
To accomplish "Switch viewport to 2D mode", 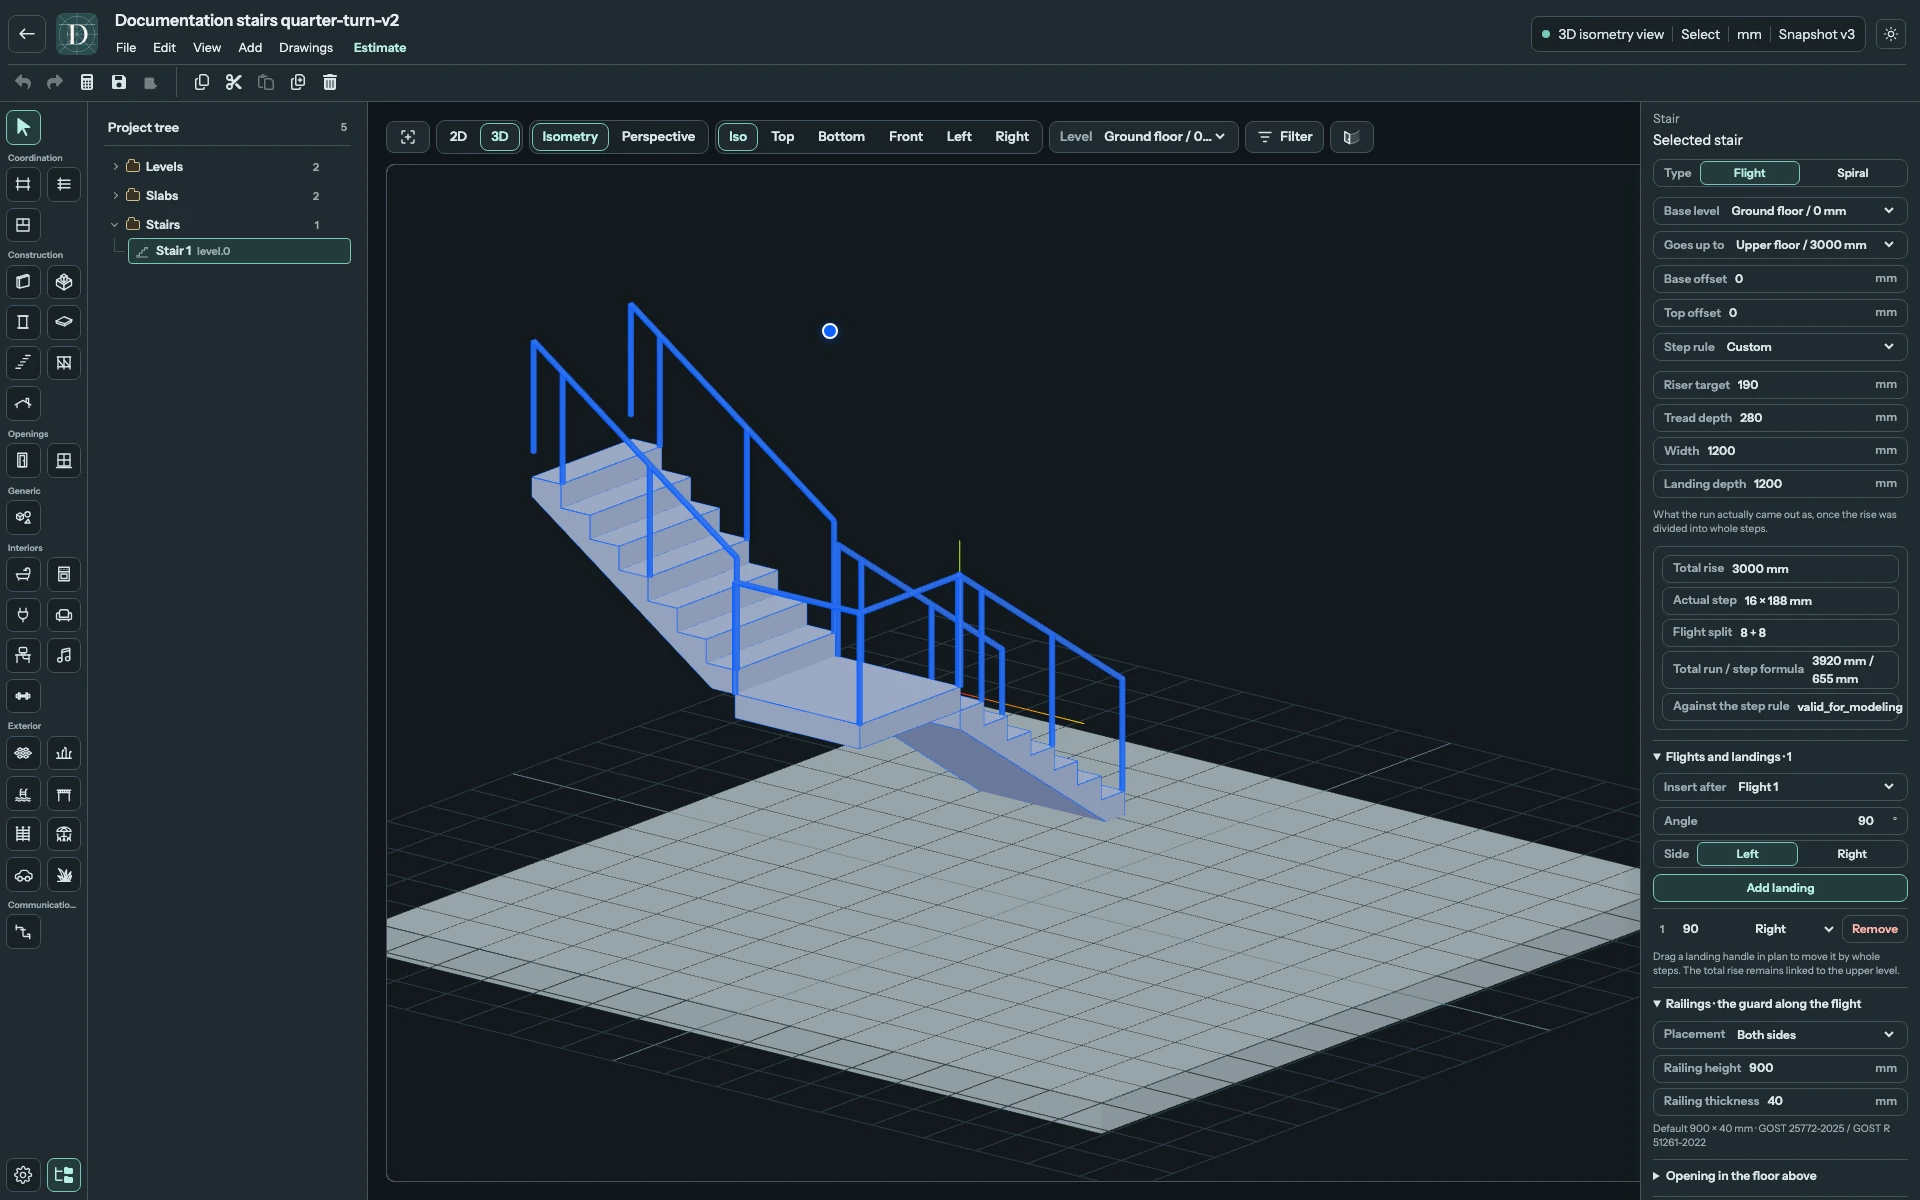I will click(x=458, y=137).
